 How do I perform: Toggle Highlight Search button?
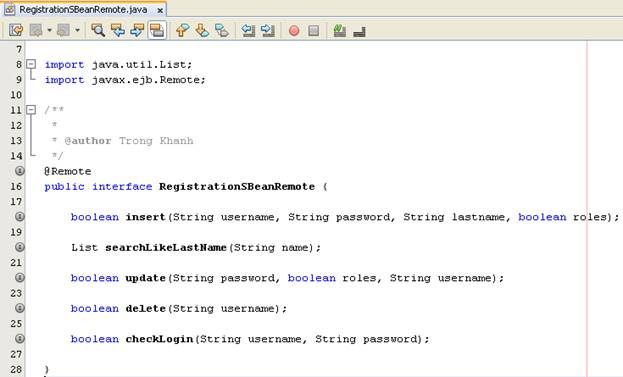coord(157,31)
